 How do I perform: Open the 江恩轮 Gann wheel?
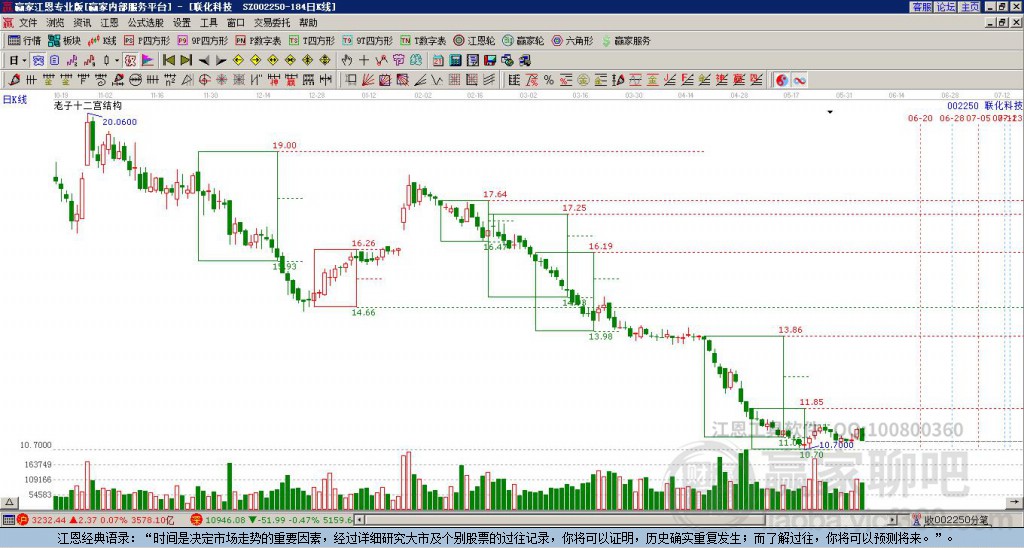[x=473, y=40]
